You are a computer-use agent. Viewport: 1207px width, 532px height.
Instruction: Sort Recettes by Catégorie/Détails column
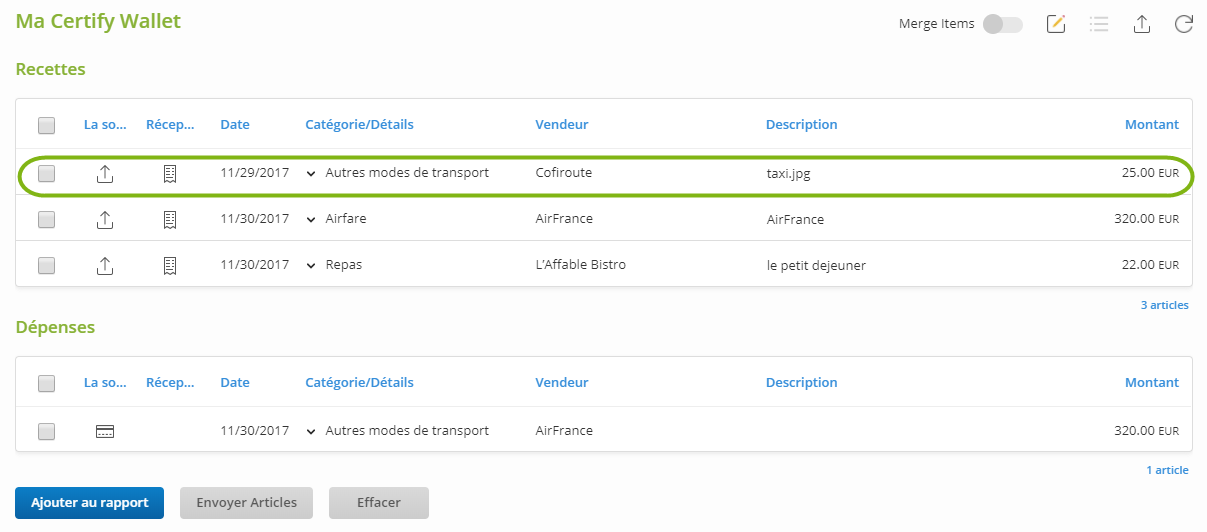click(359, 125)
